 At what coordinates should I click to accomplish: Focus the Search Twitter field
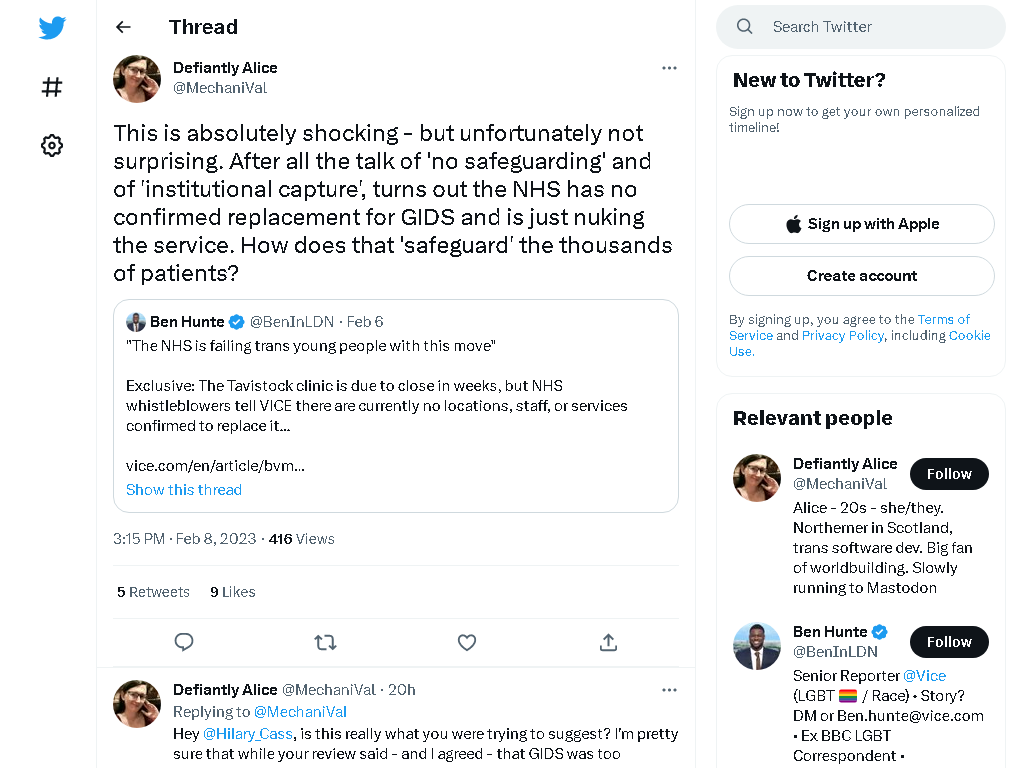(x=861, y=27)
